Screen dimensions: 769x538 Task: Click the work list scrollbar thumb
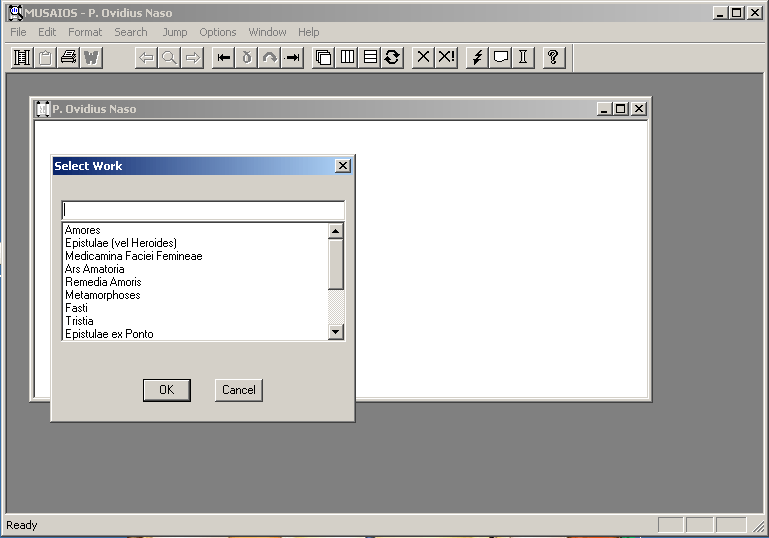(x=336, y=264)
